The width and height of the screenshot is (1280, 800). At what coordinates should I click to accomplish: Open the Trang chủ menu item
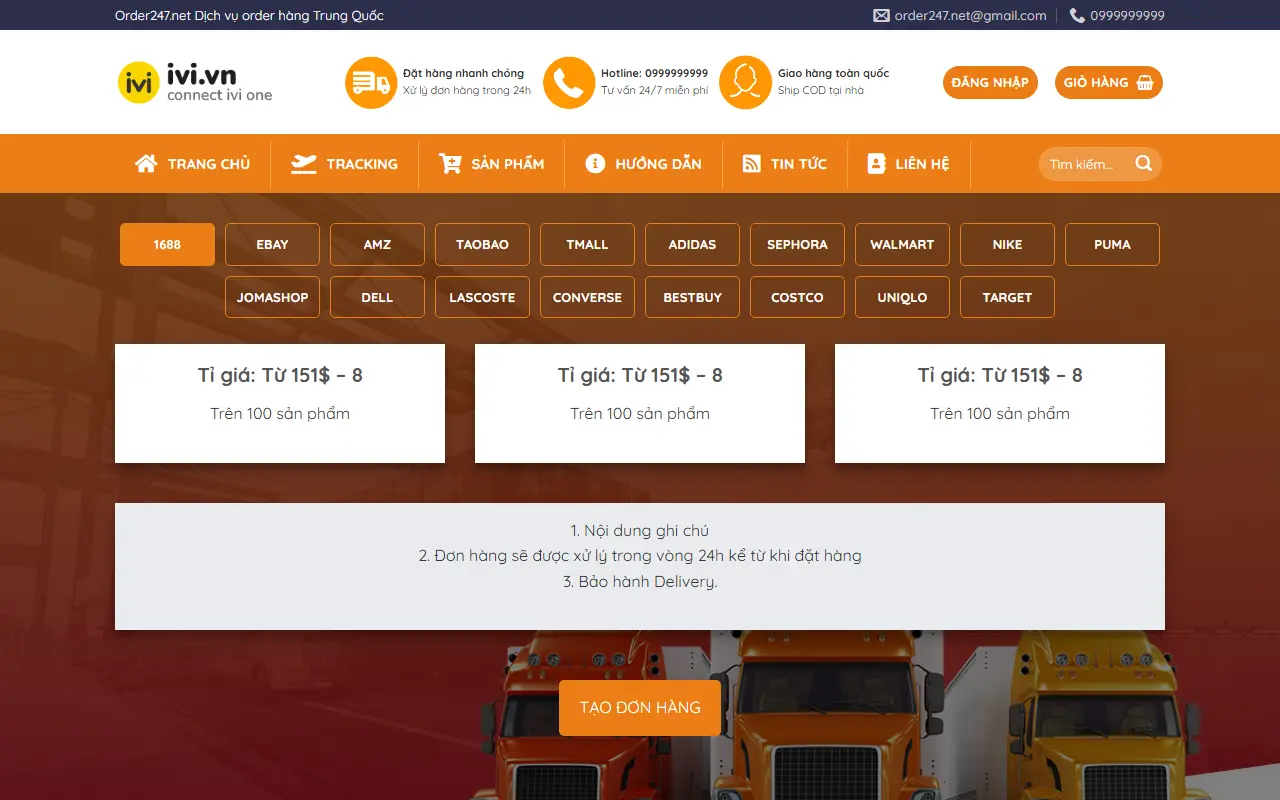pos(193,163)
